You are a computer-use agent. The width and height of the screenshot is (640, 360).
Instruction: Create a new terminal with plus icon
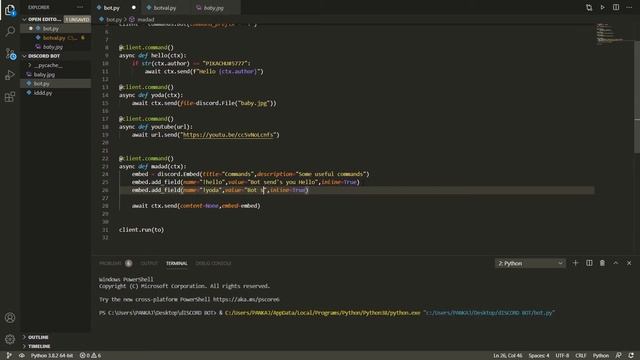pyautogui.click(x=576, y=263)
